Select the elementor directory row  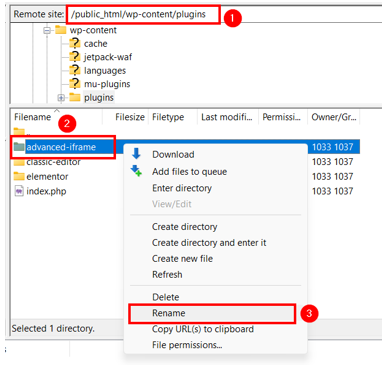(x=186, y=177)
